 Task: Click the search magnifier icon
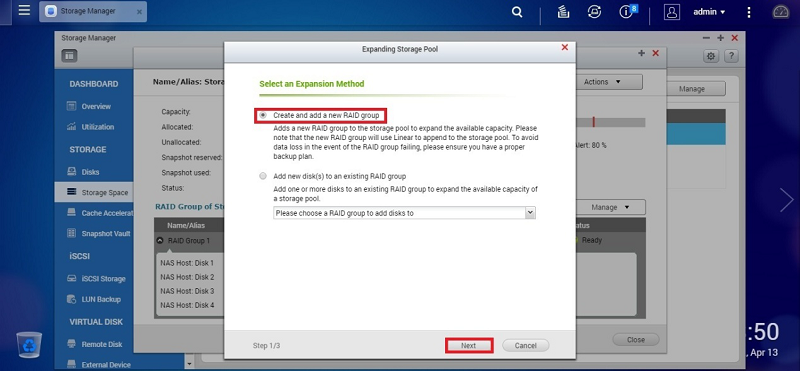517,12
